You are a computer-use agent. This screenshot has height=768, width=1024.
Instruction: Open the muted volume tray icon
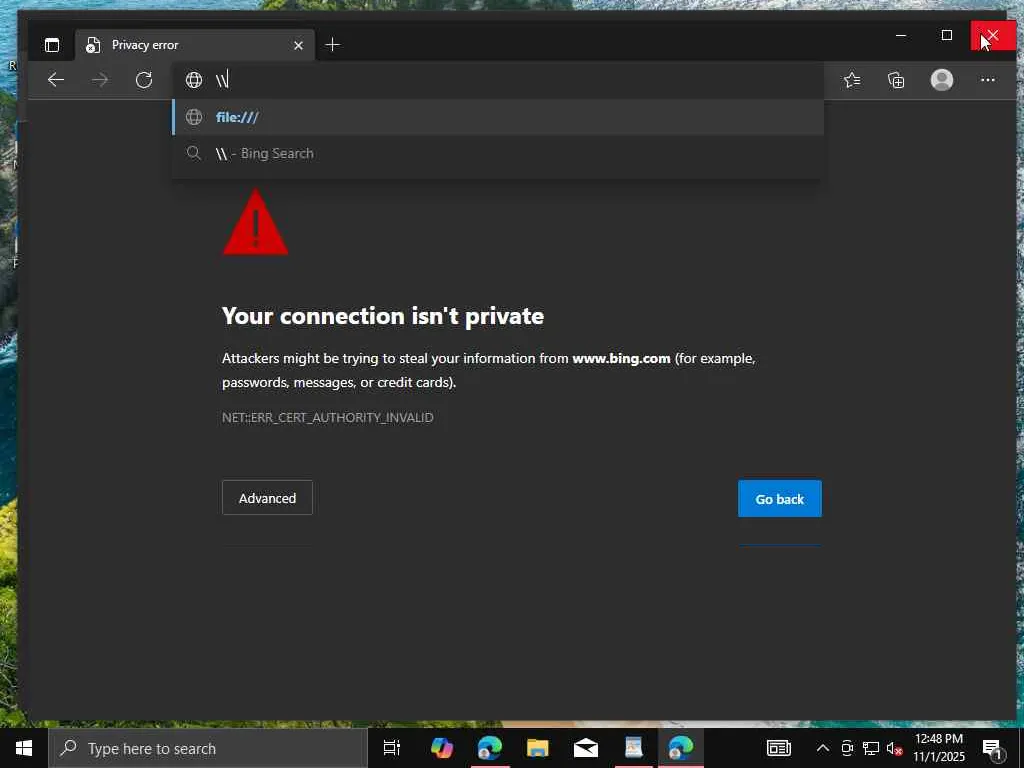[894, 748]
